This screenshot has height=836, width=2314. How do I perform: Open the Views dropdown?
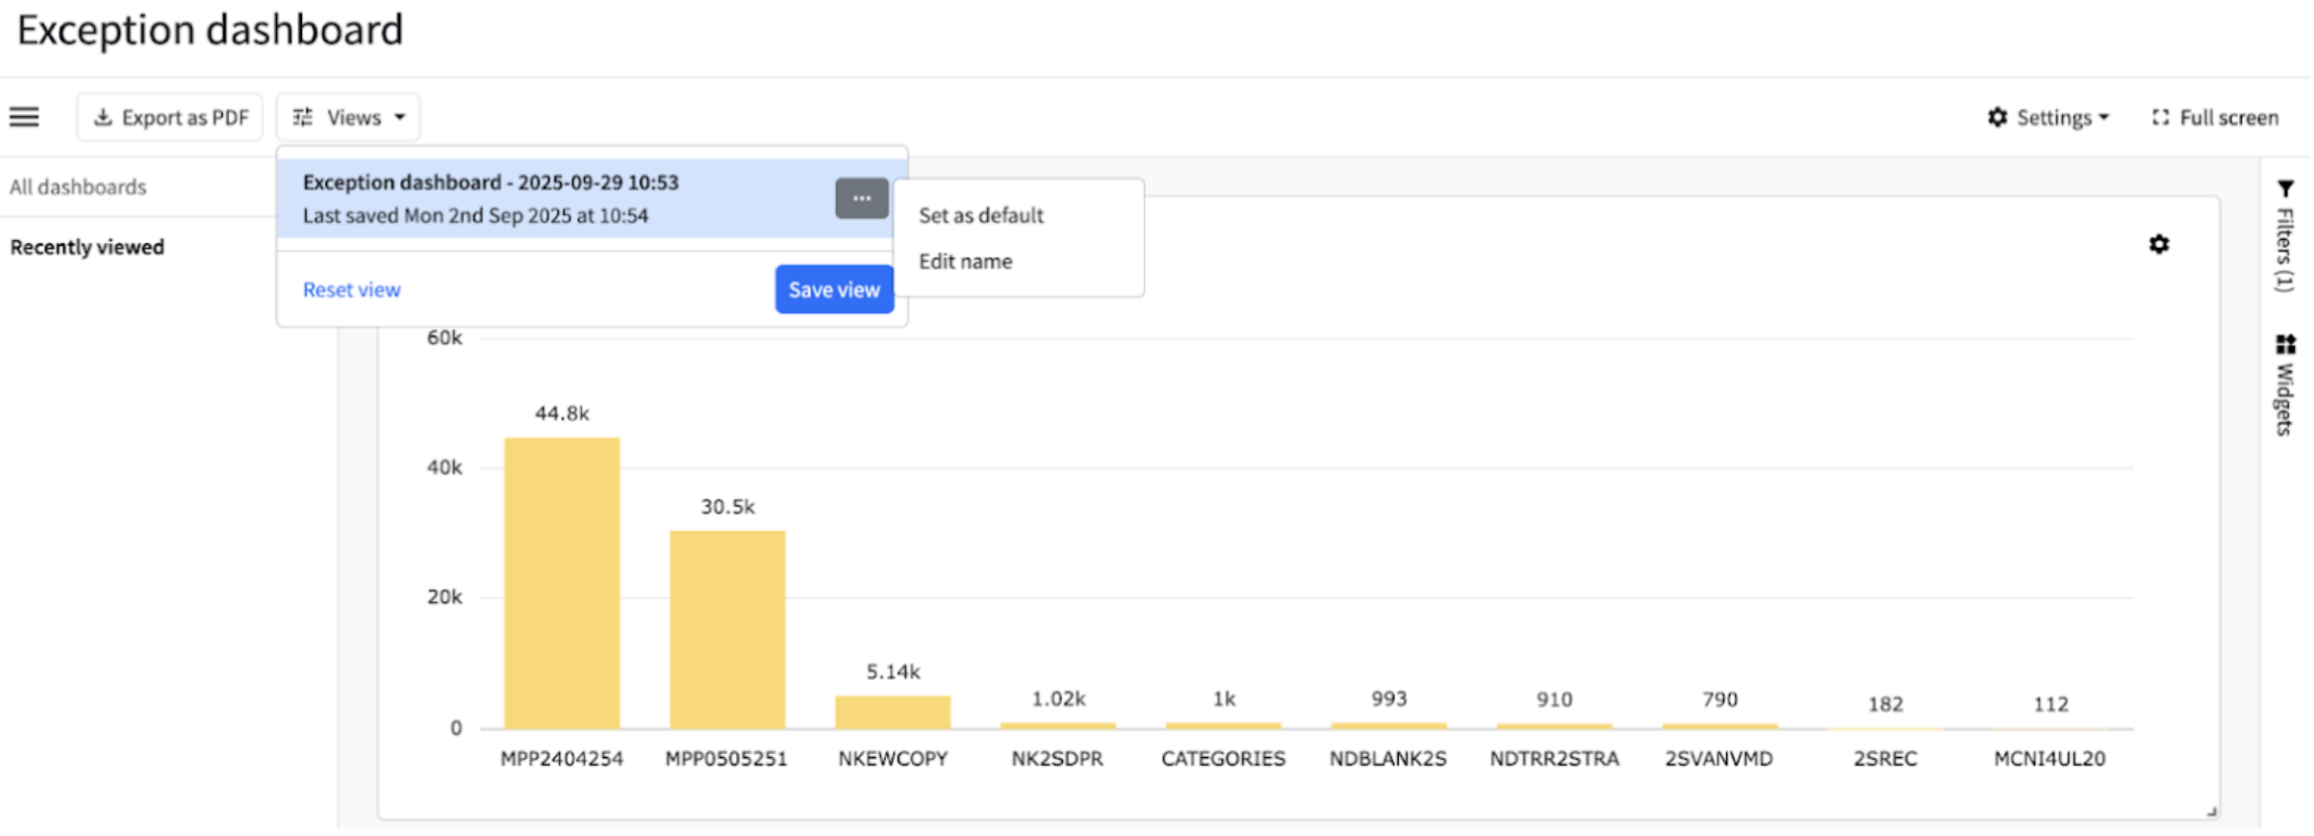coord(348,117)
